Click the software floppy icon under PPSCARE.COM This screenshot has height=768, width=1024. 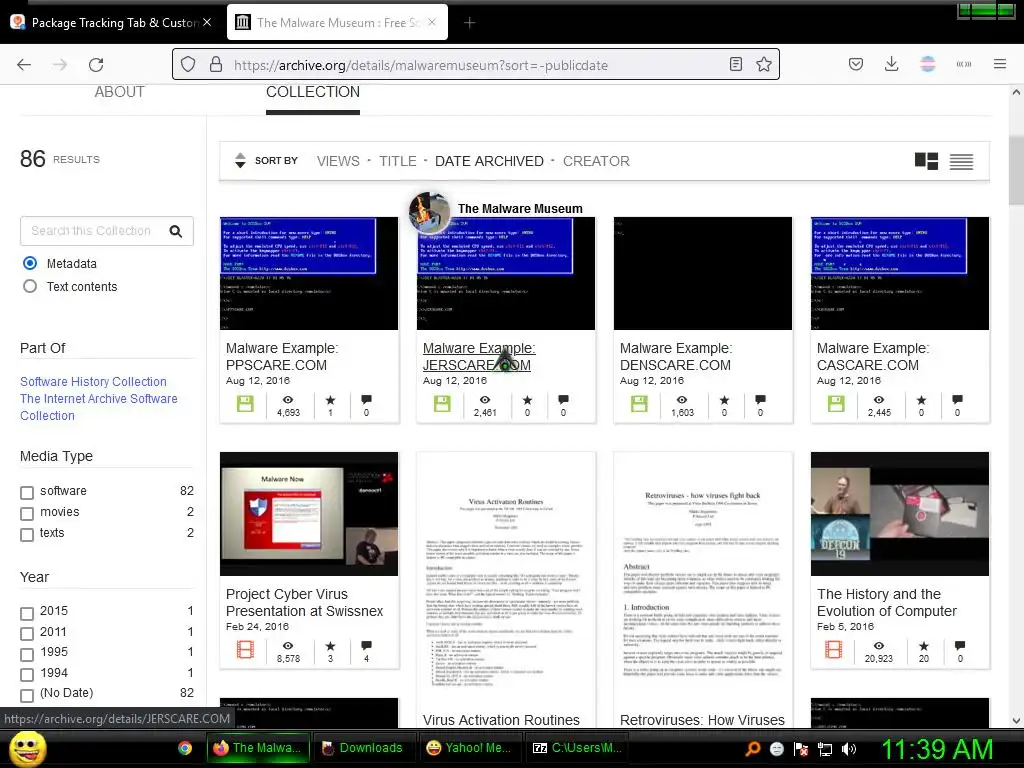point(246,404)
